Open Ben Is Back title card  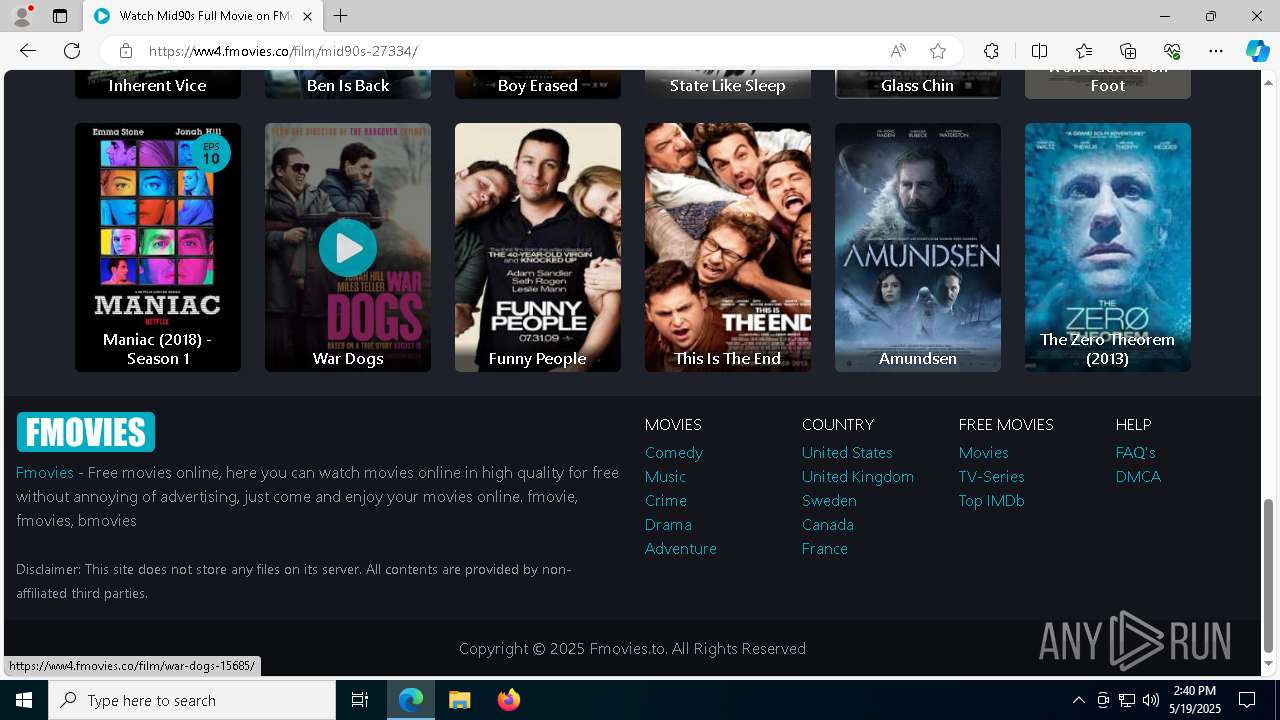point(348,84)
